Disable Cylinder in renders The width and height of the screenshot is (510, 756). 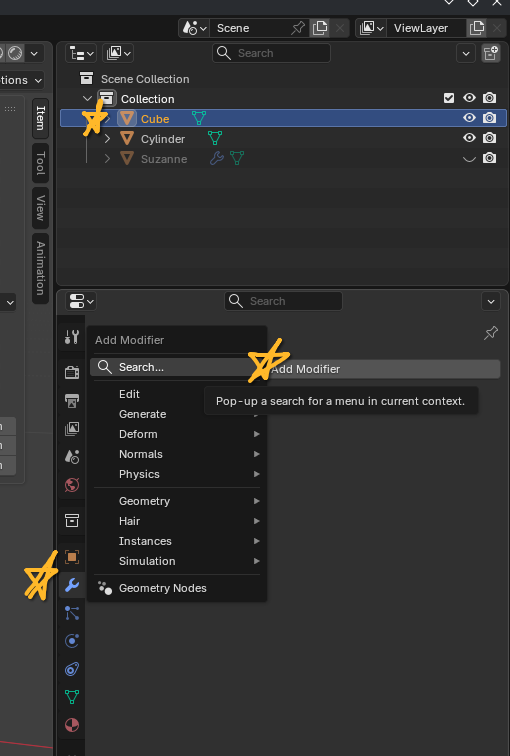coord(489,138)
